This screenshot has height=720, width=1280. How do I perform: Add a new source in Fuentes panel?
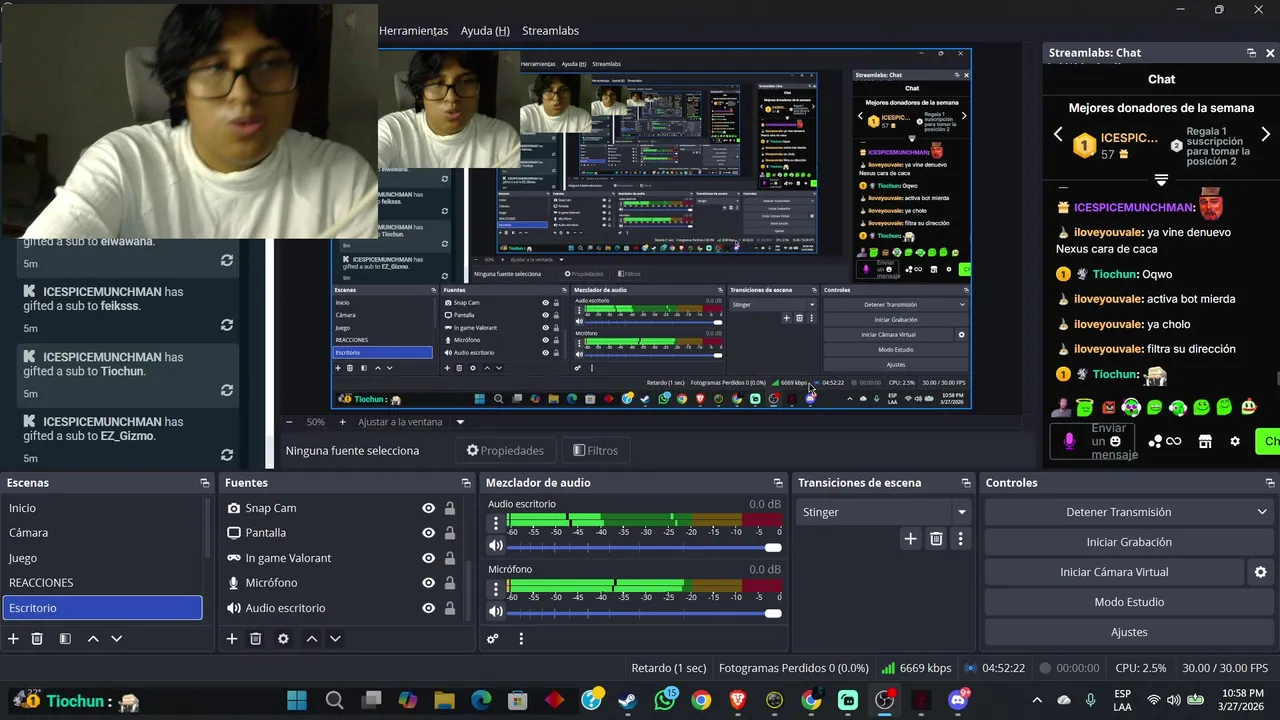pos(232,638)
